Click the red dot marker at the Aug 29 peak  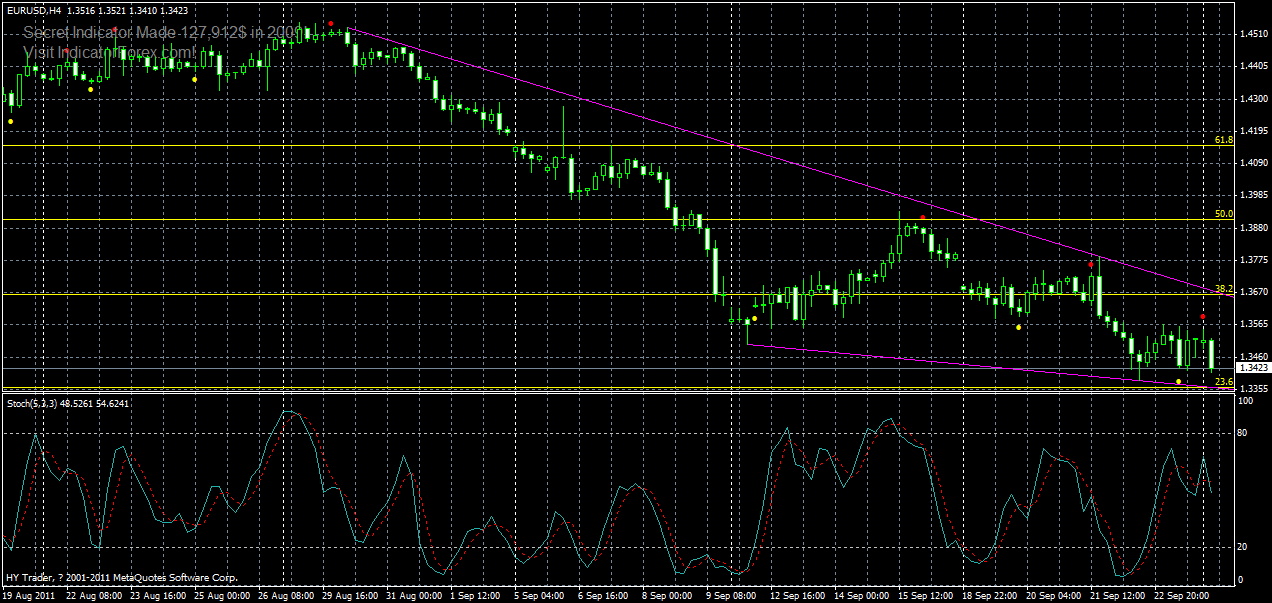(x=330, y=23)
